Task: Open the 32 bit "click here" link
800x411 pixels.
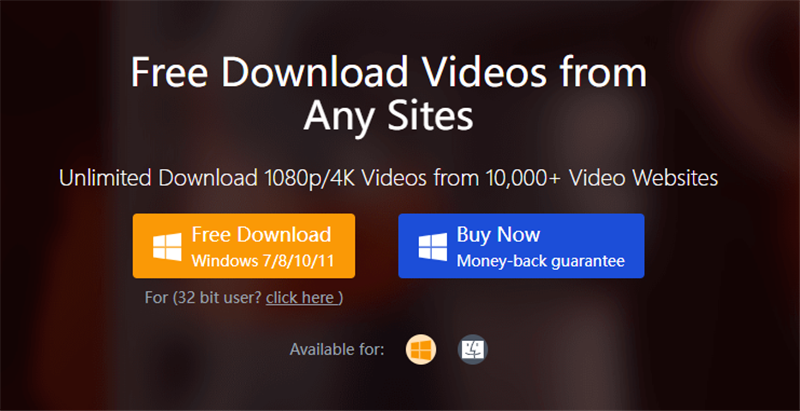Action: (303, 297)
